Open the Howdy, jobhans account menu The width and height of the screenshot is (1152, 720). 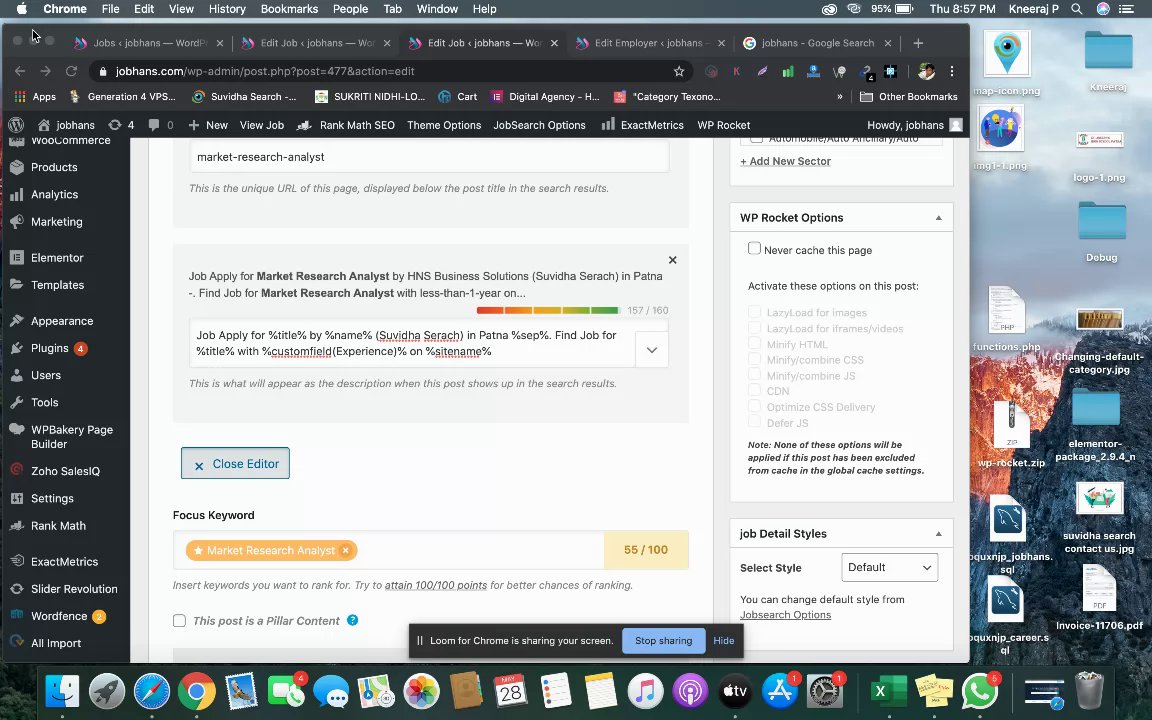(915, 125)
